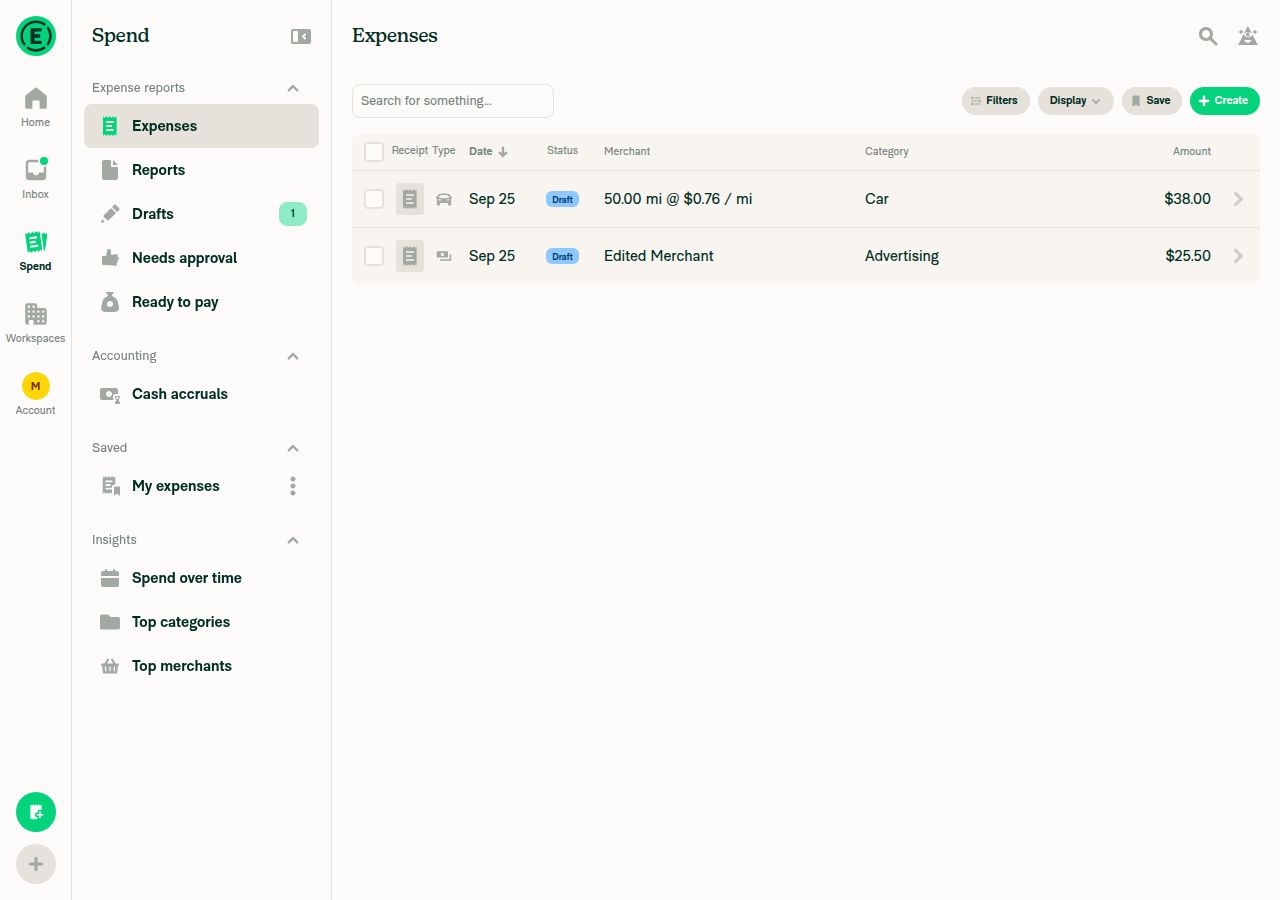
Task: Check the Edited Merchant expense checkbox
Action: click(374, 256)
